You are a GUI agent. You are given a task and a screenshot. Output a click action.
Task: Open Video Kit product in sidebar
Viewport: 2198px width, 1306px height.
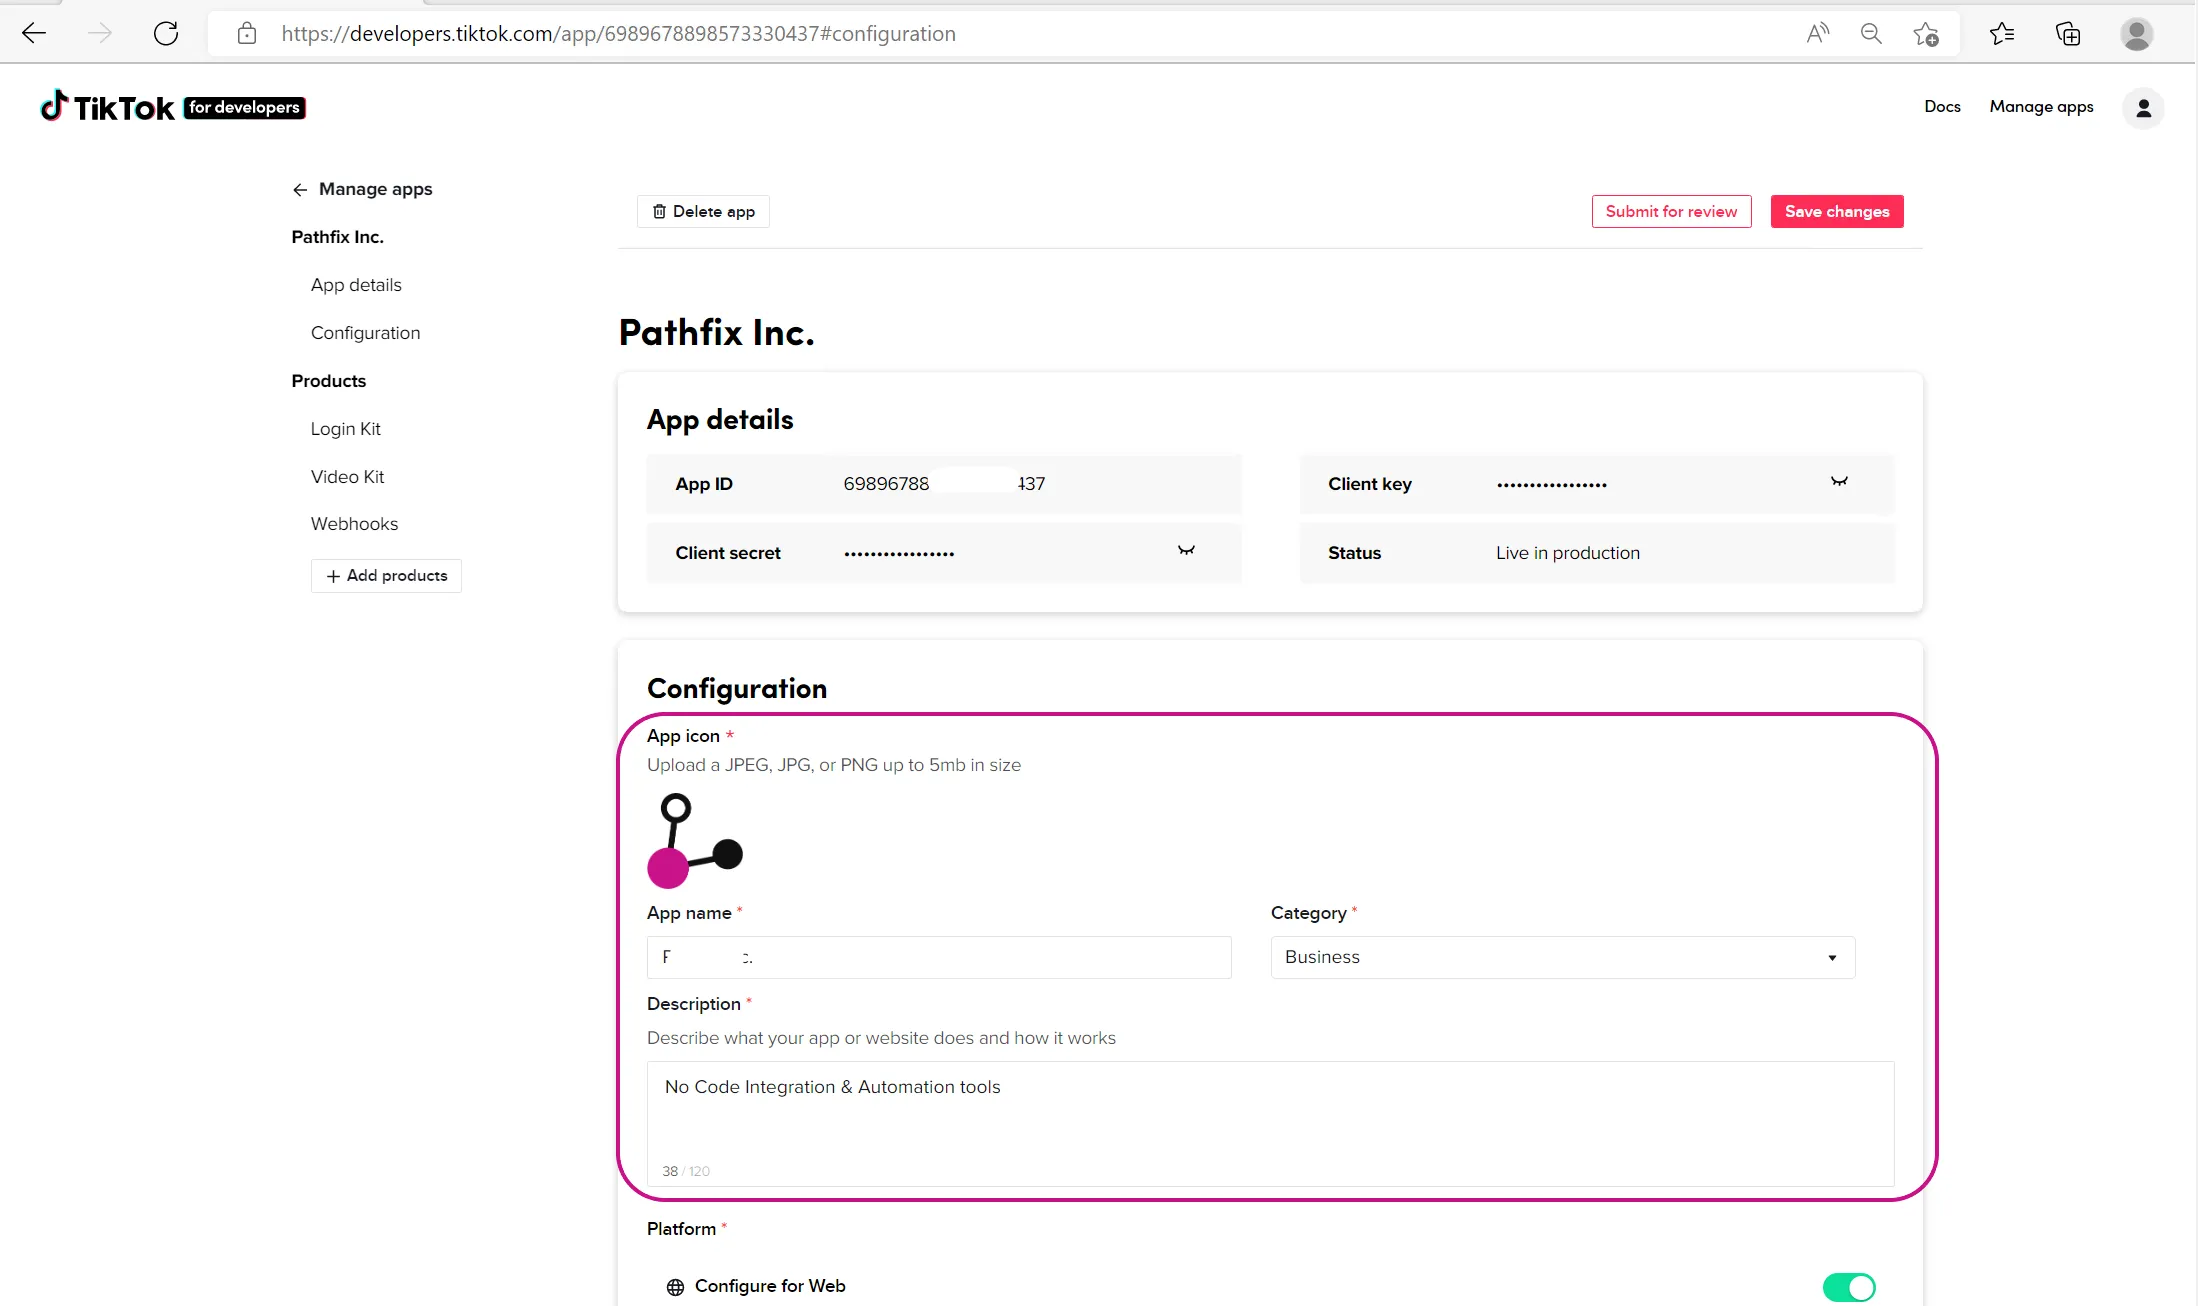click(347, 477)
